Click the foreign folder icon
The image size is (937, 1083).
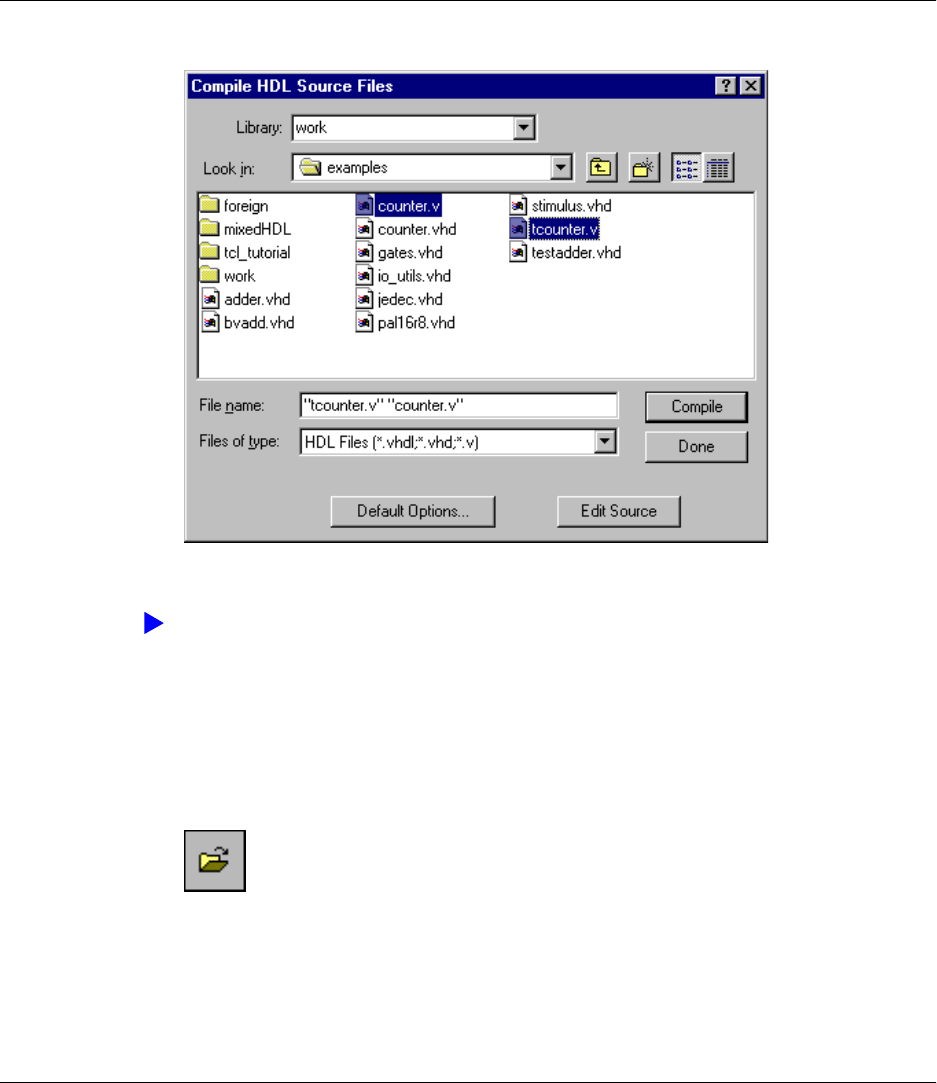[x=209, y=205]
